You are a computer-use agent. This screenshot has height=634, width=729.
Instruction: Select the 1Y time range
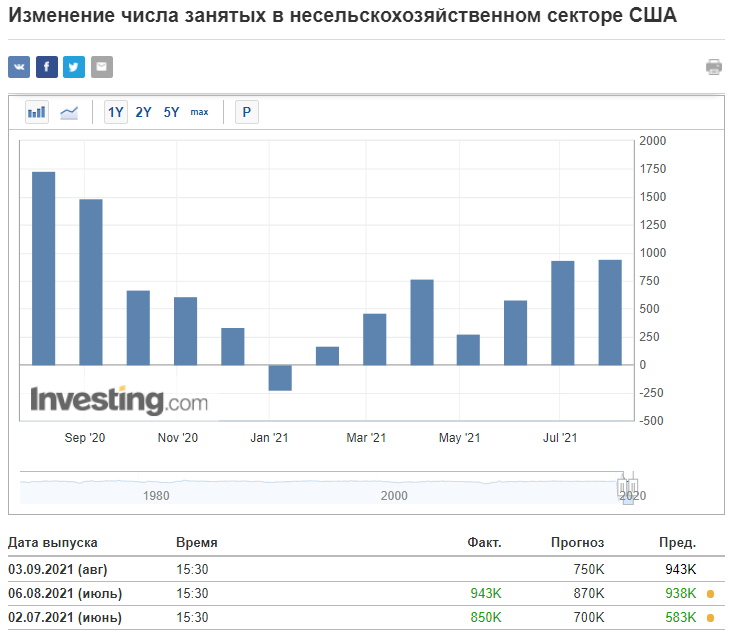tap(116, 112)
